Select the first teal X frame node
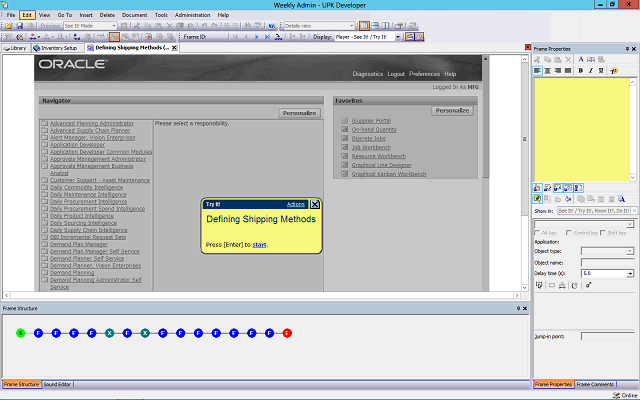The height and width of the screenshot is (400, 640). 109,333
